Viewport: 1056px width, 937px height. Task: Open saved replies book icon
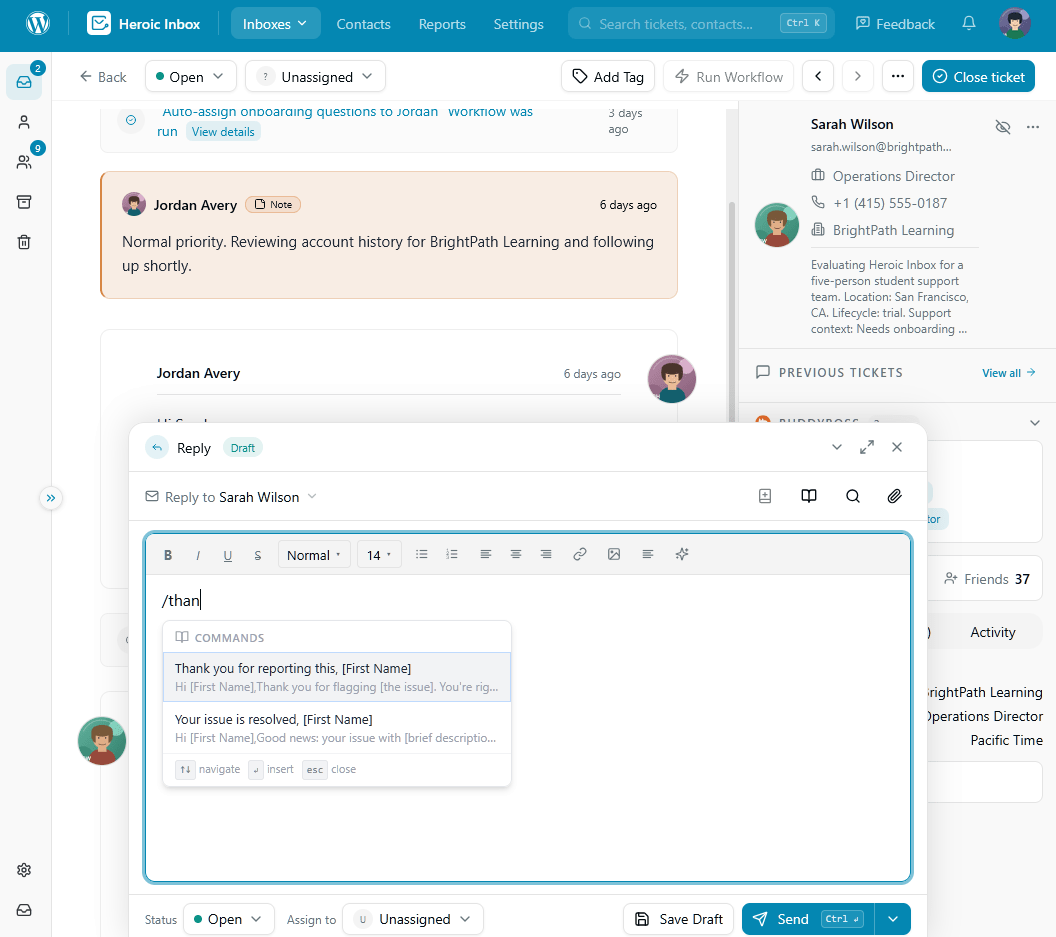pyautogui.click(x=809, y=496)
